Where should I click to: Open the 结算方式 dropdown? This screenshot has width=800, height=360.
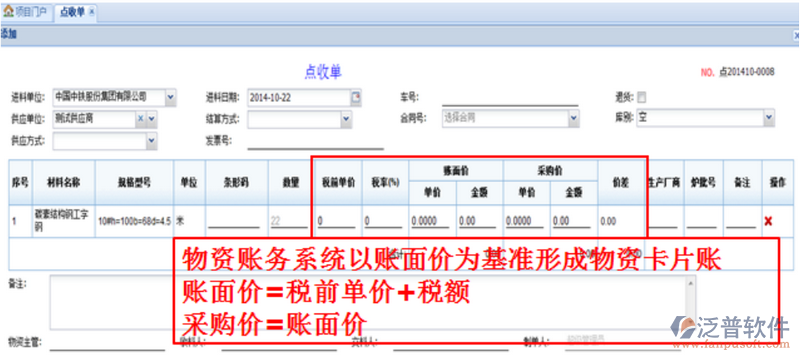click(x=346, y=119)
